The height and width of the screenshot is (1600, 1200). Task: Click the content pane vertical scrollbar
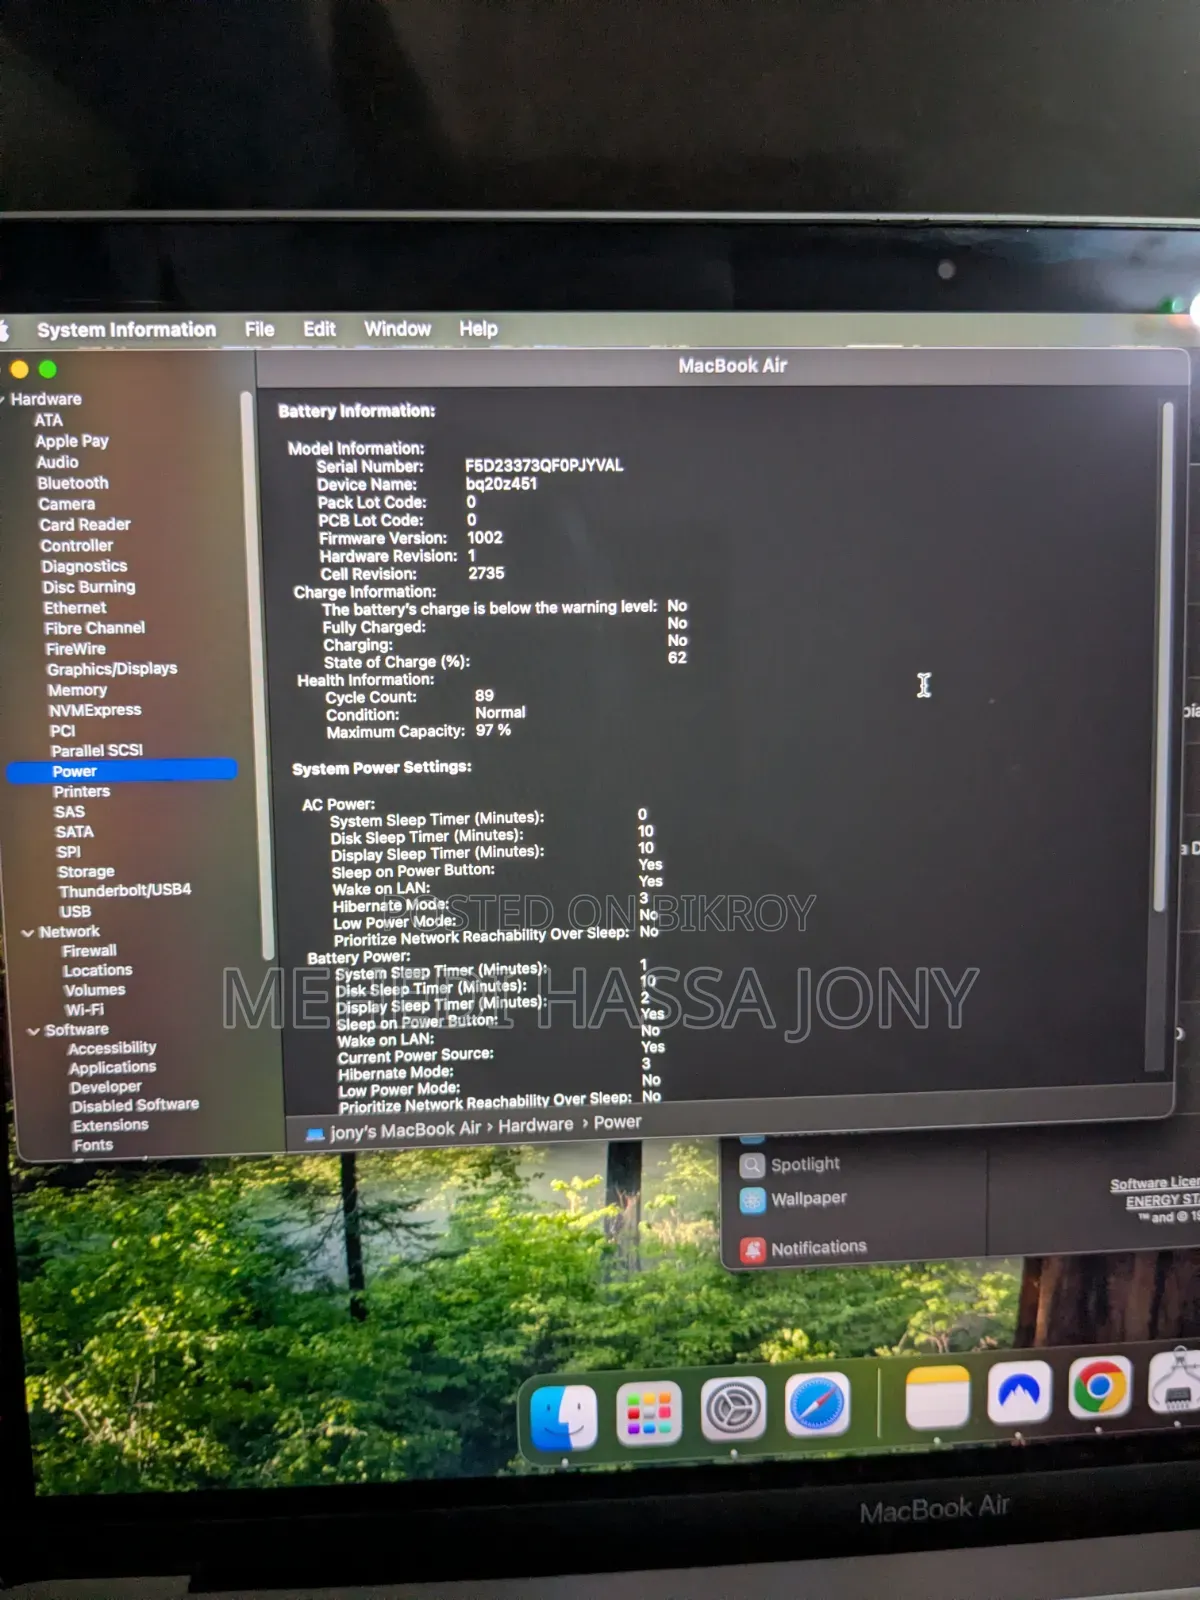[1163, 656]
